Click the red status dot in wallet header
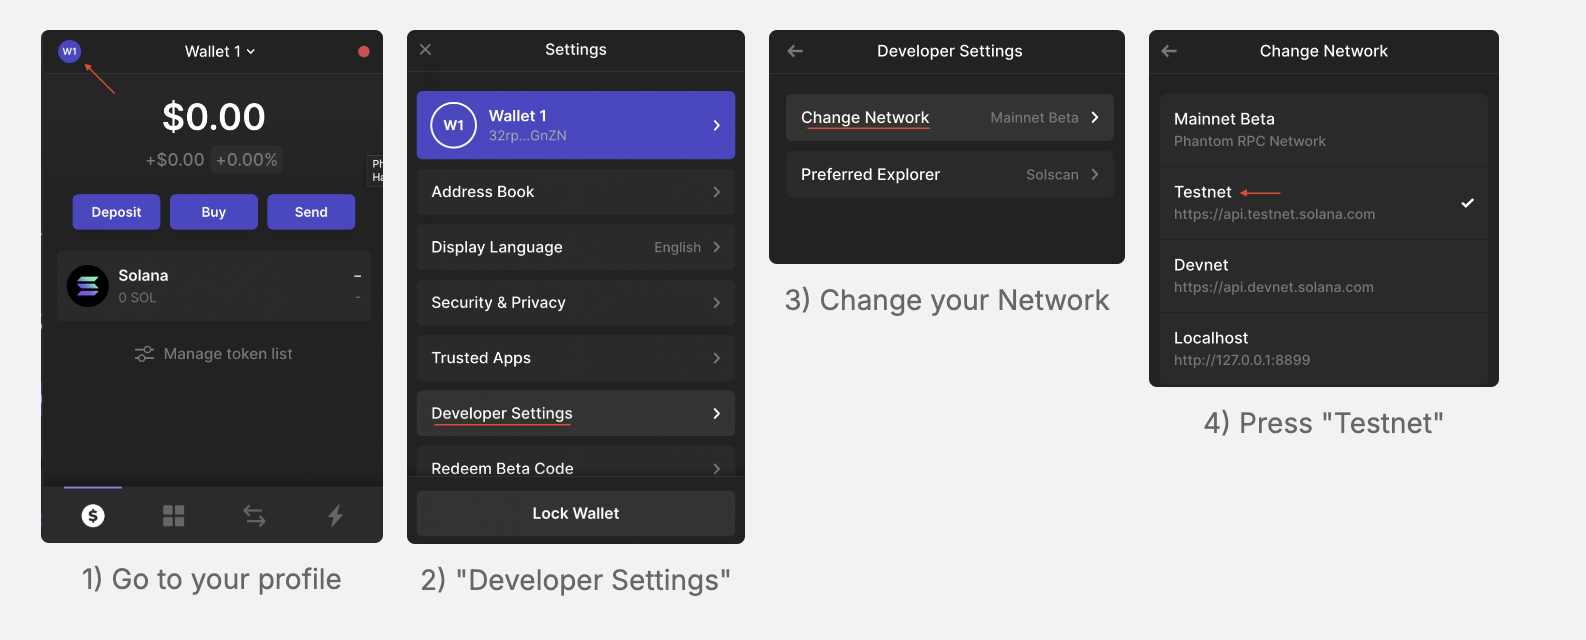 point(364,51)
